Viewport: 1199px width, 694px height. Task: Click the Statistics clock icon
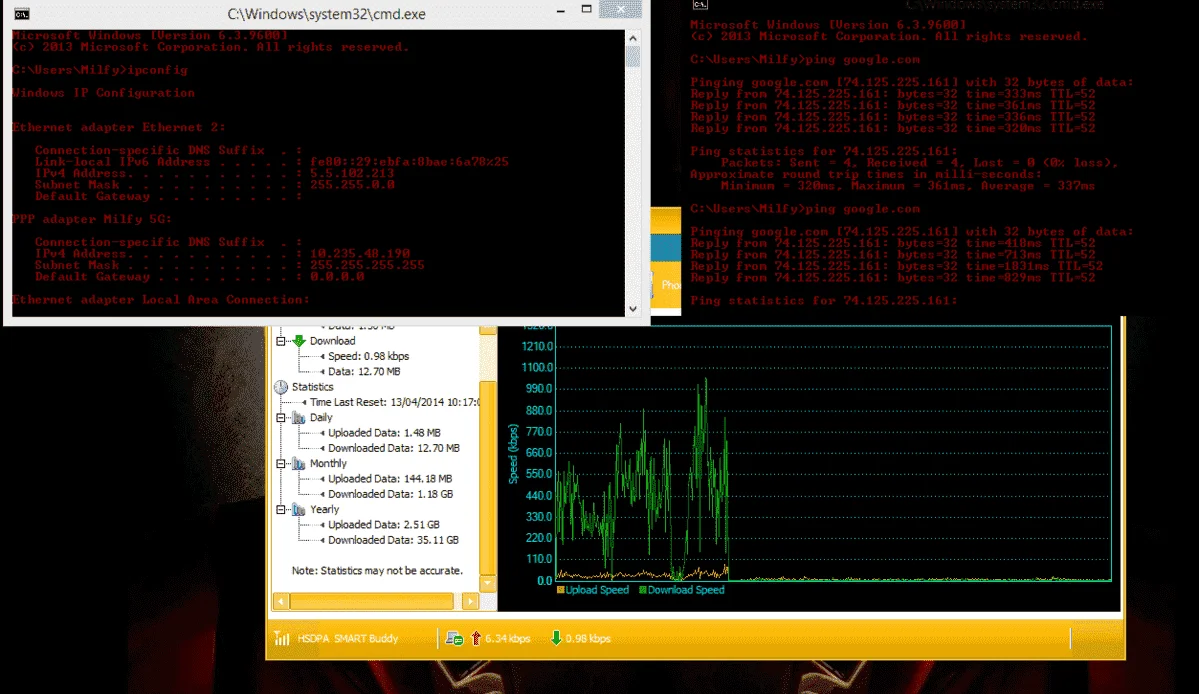(281, 387)
